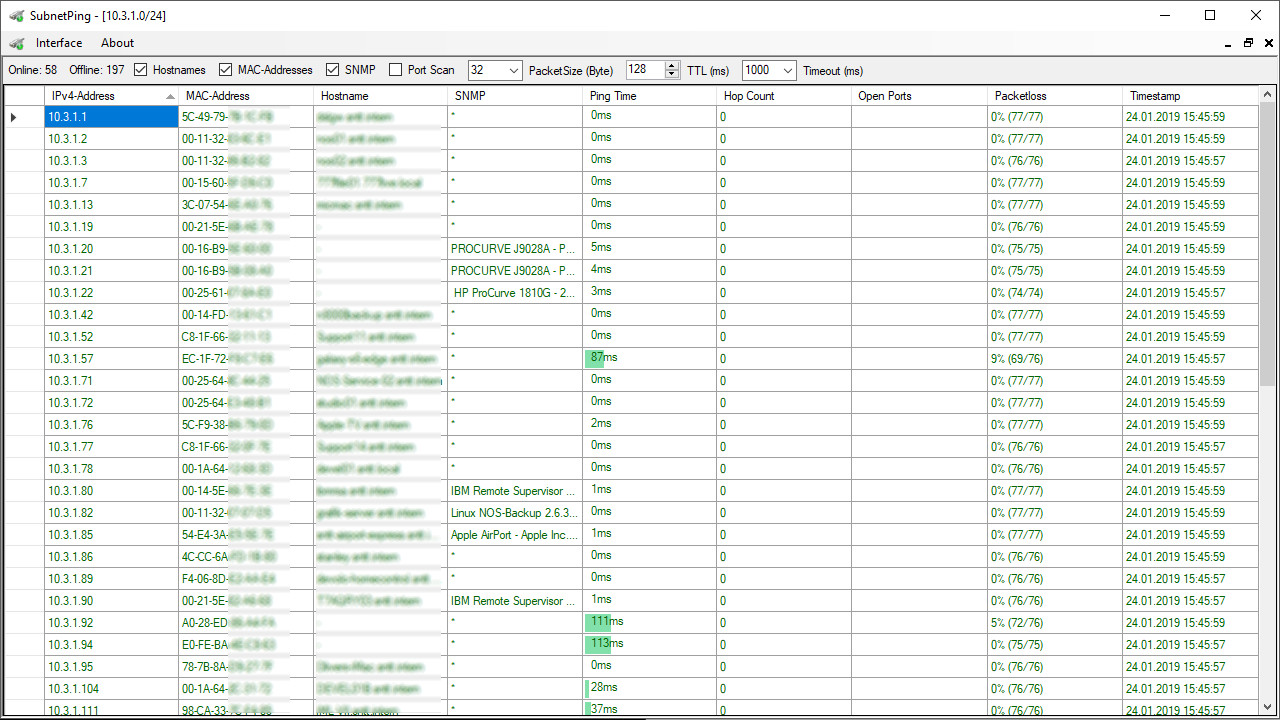Click the SubnetPing app icon in the title bar
1280x720 pixels.
tap(16, 15)
